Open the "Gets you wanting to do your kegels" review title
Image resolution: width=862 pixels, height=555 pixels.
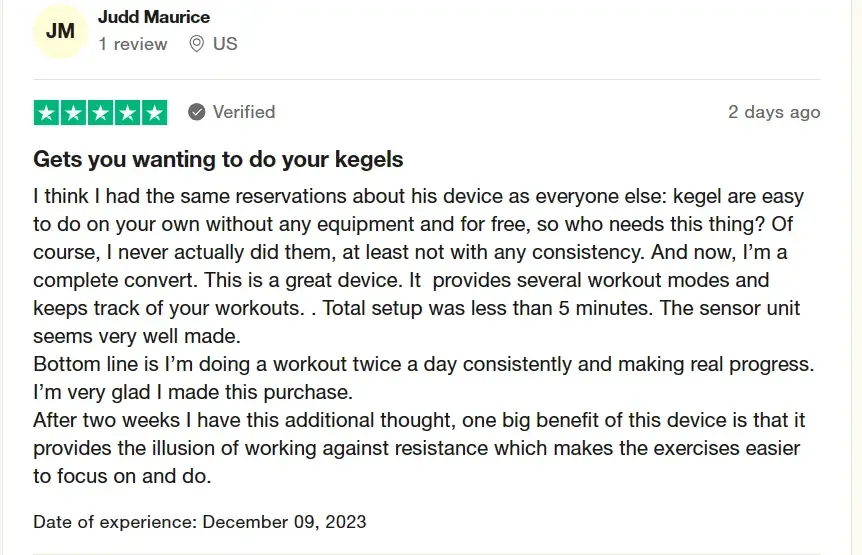click(x=218, y=159)
